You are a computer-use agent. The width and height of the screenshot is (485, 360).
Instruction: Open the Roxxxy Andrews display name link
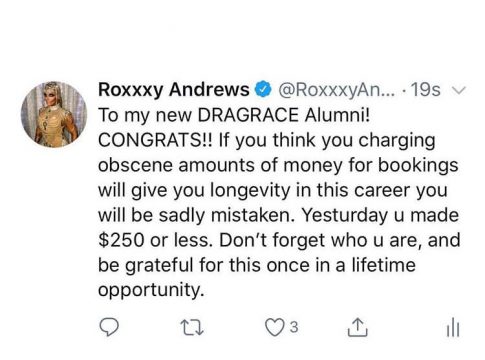(174, 89)
